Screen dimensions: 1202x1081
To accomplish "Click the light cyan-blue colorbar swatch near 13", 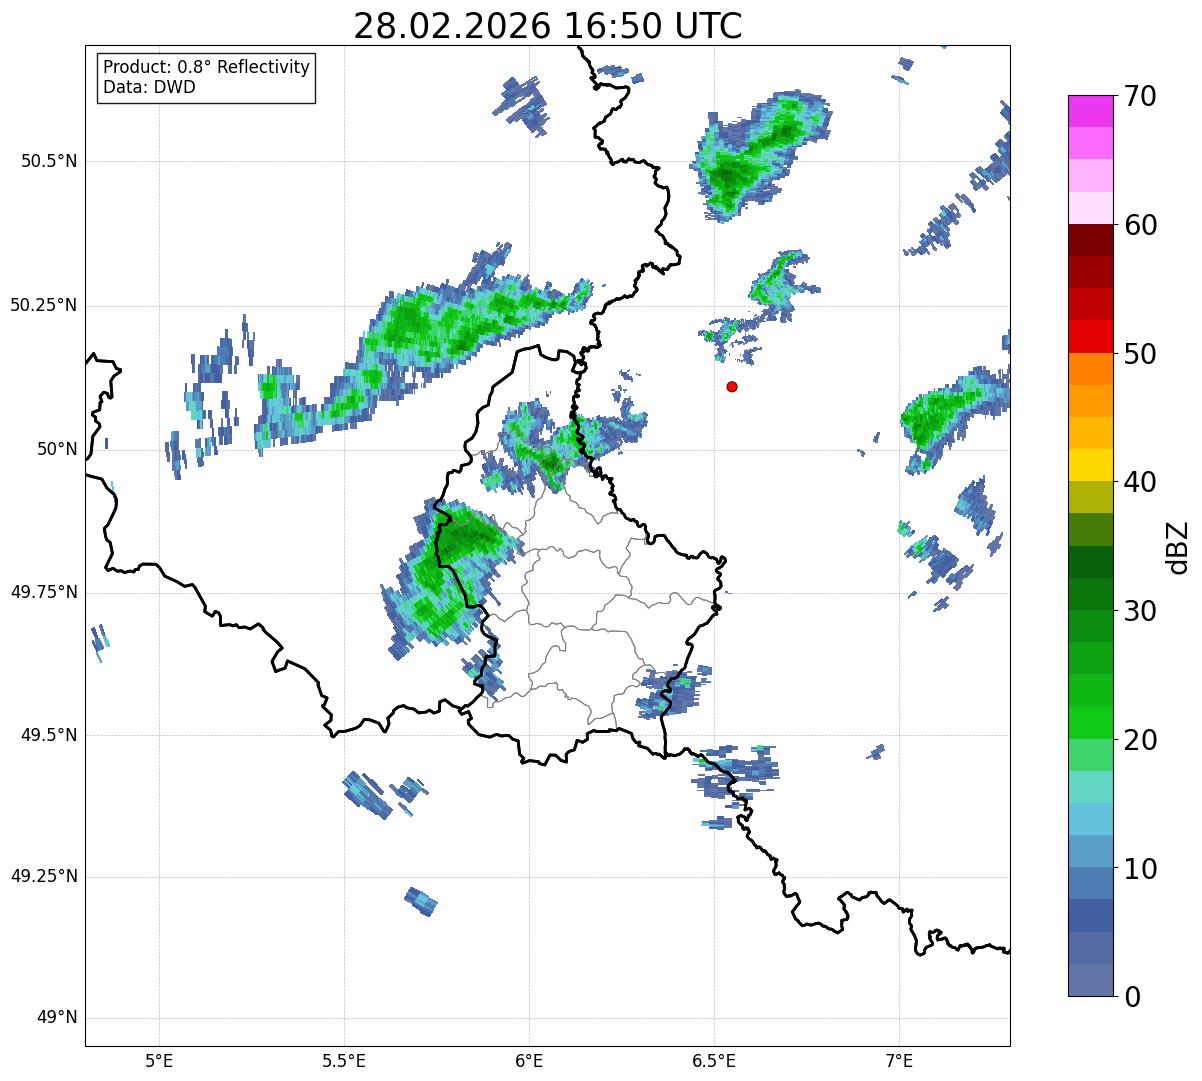I will (x=1090, y=819).
